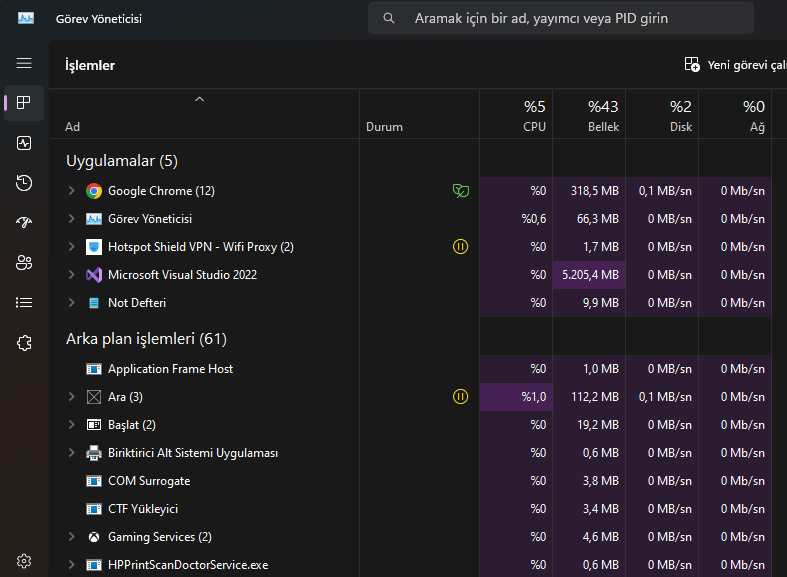787x577 pixels.
Task: Open the Performance page in sidebar
Action: pos(24,143)
